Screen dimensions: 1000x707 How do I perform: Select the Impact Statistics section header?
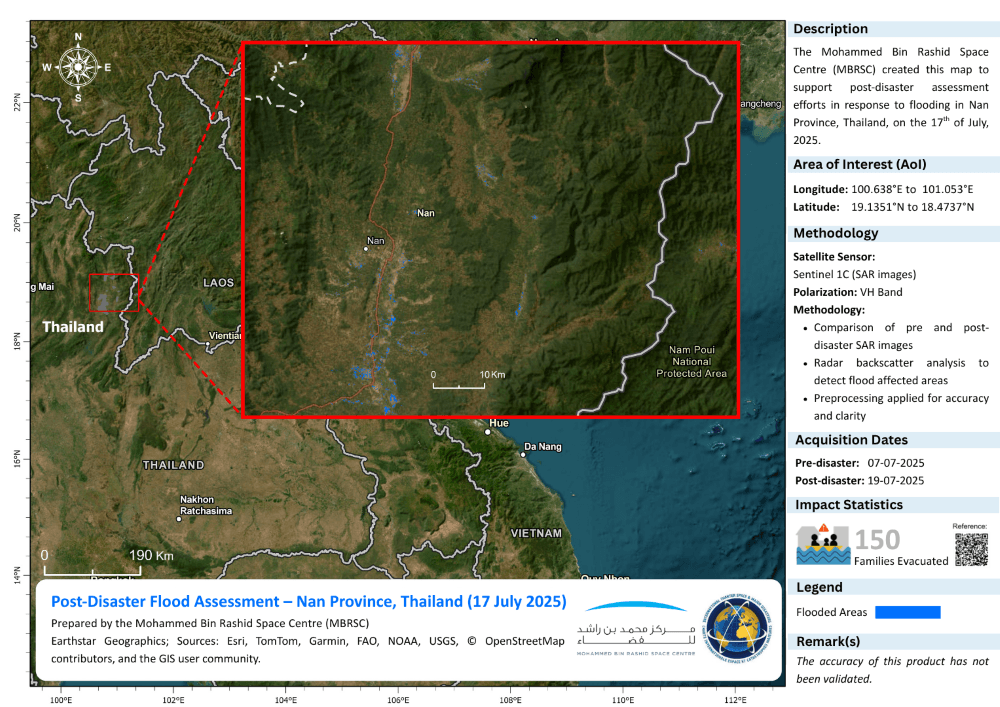pos(848,505)
